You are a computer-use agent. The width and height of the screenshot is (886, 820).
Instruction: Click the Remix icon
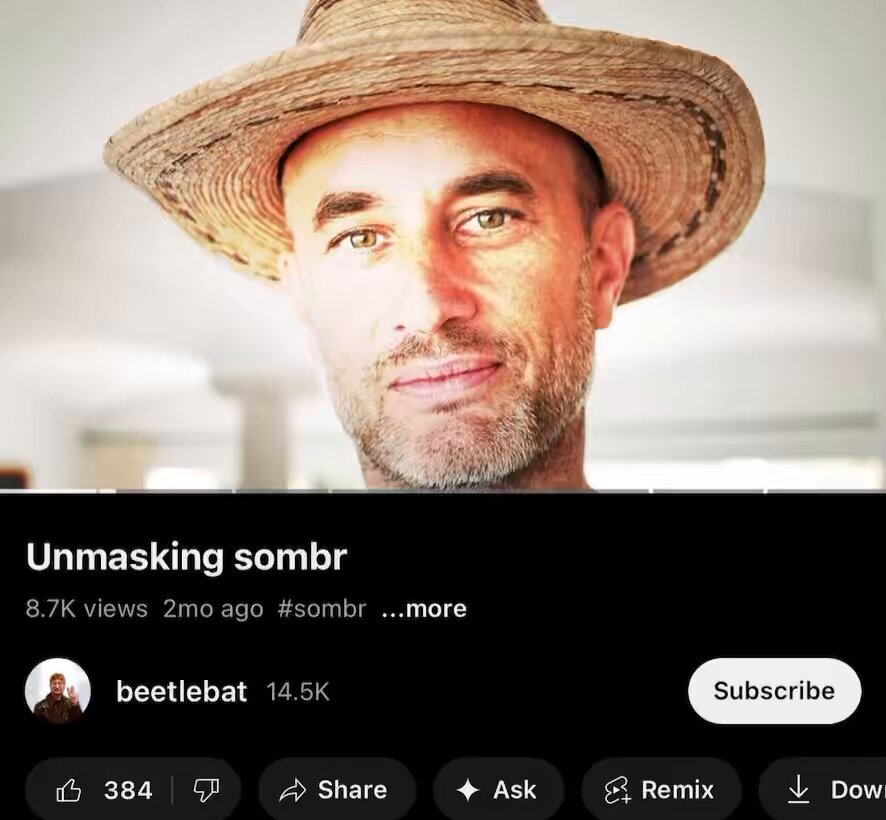617,790
